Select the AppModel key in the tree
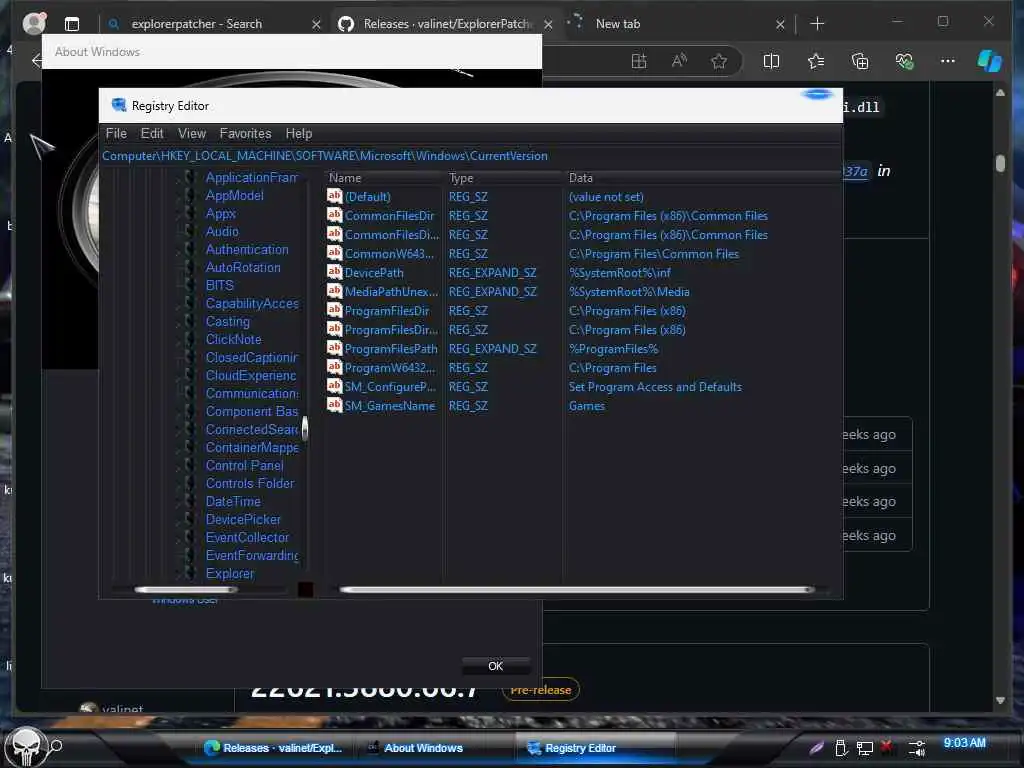The image size is (1024, 768). point(234,195)
